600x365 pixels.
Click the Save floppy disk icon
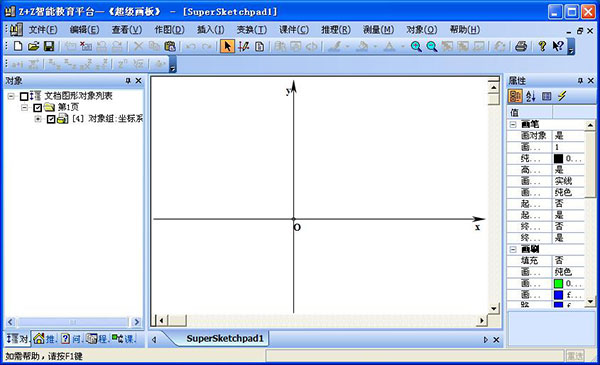click(49, 46)
